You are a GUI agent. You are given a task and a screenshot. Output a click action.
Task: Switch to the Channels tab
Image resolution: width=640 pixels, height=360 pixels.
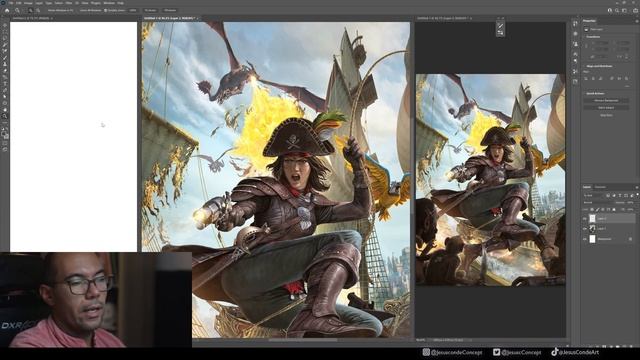point(600,187)
